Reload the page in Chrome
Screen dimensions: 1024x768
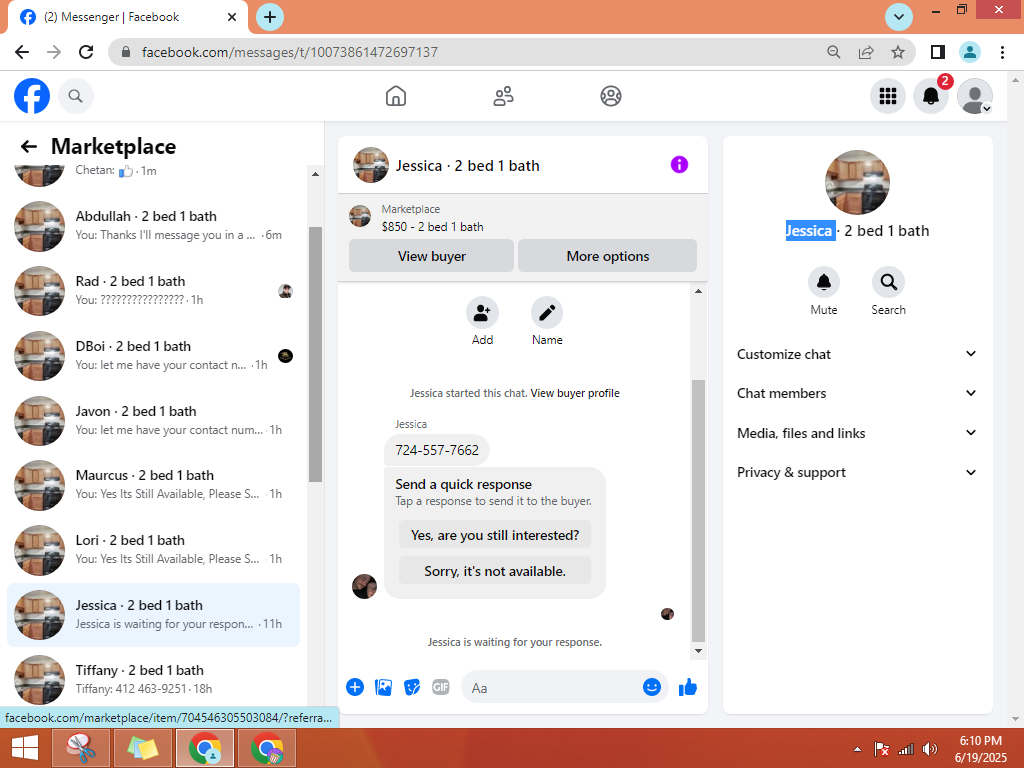point(86,52)
